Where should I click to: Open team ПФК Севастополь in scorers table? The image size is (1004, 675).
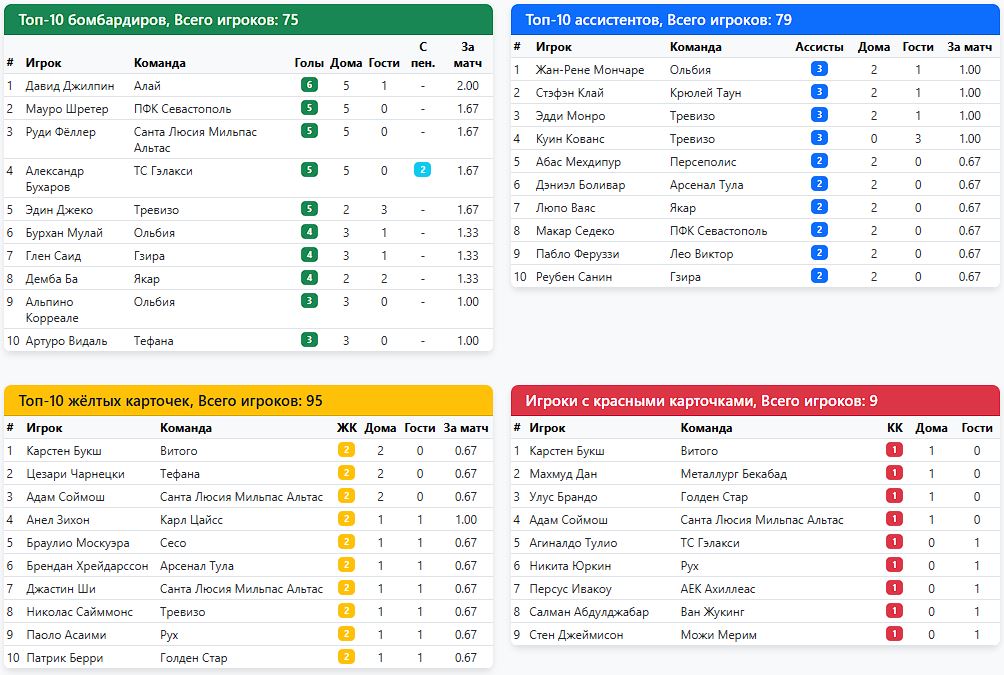click(182, 109)
